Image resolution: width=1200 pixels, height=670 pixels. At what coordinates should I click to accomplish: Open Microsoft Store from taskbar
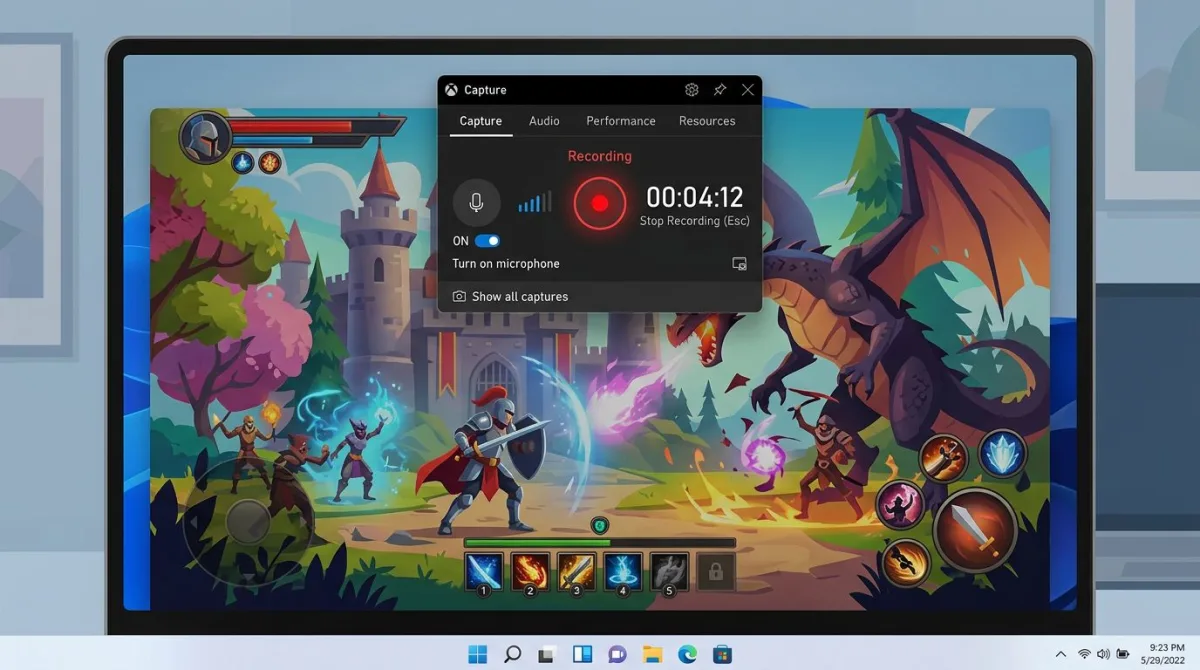tap(722, 654)
